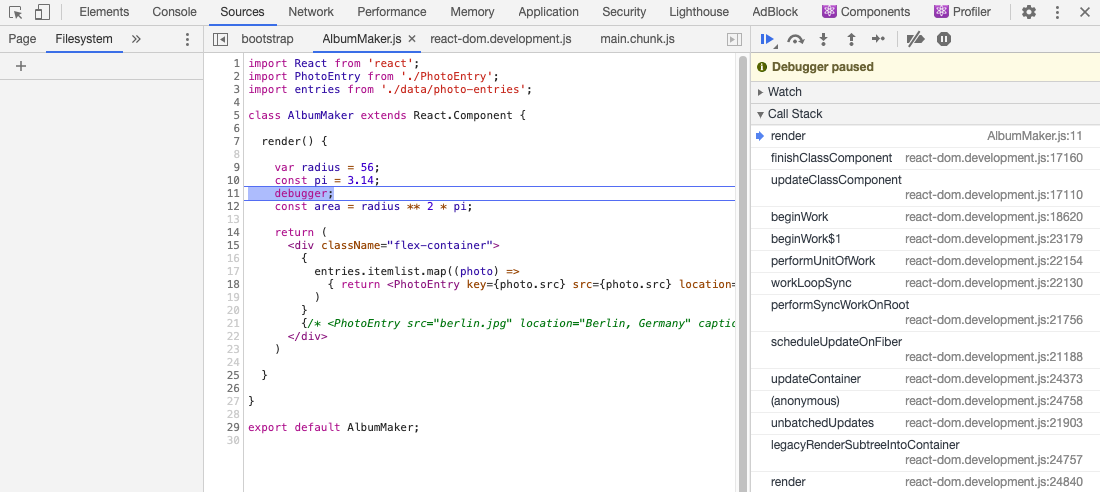This screenshot has height=492, width=1100.
Task: Collapse the Call Stack section
Action: click(x=795, y=114)
